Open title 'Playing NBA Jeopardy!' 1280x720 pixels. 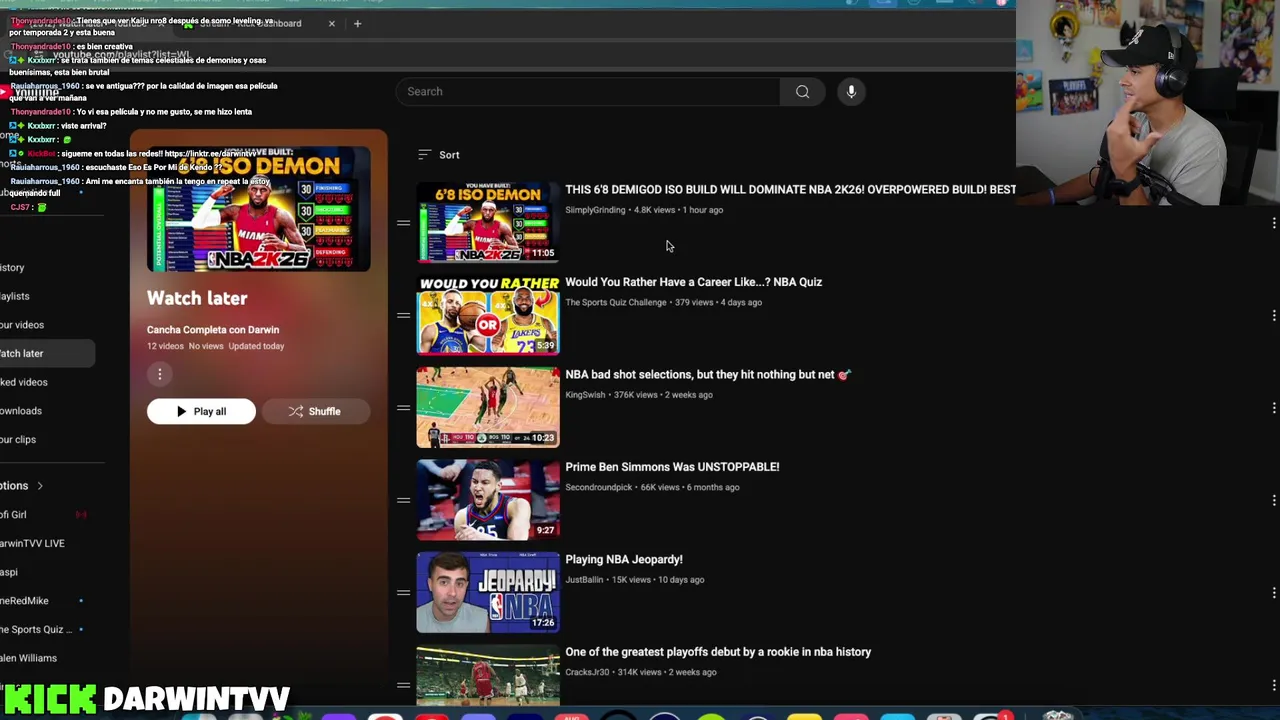pos(624,560)
